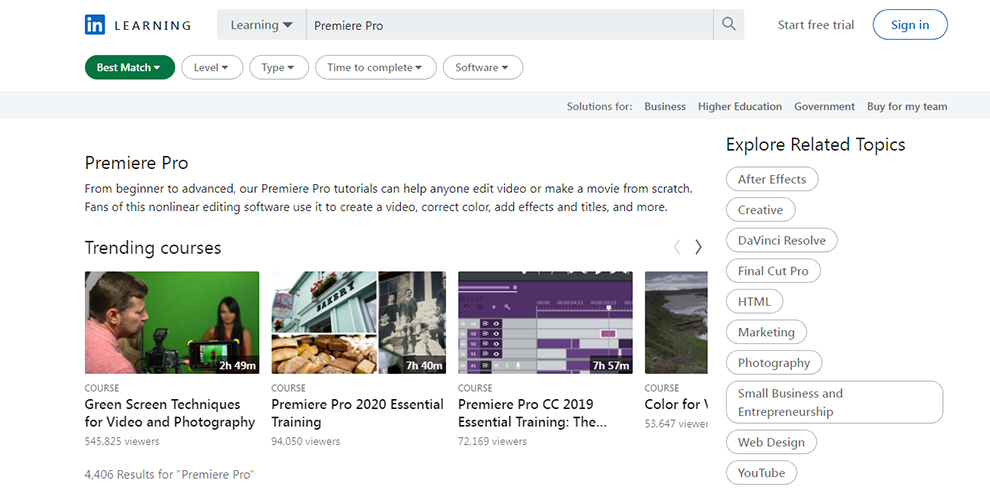Click the magnifying glass search icon
Image resolution: width=990 pixels, height=500 pixels.
728,25
